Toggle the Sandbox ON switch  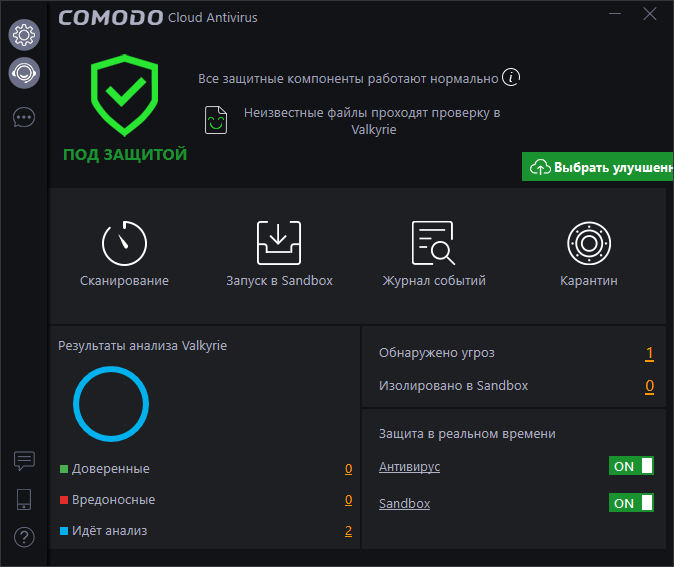631,503
